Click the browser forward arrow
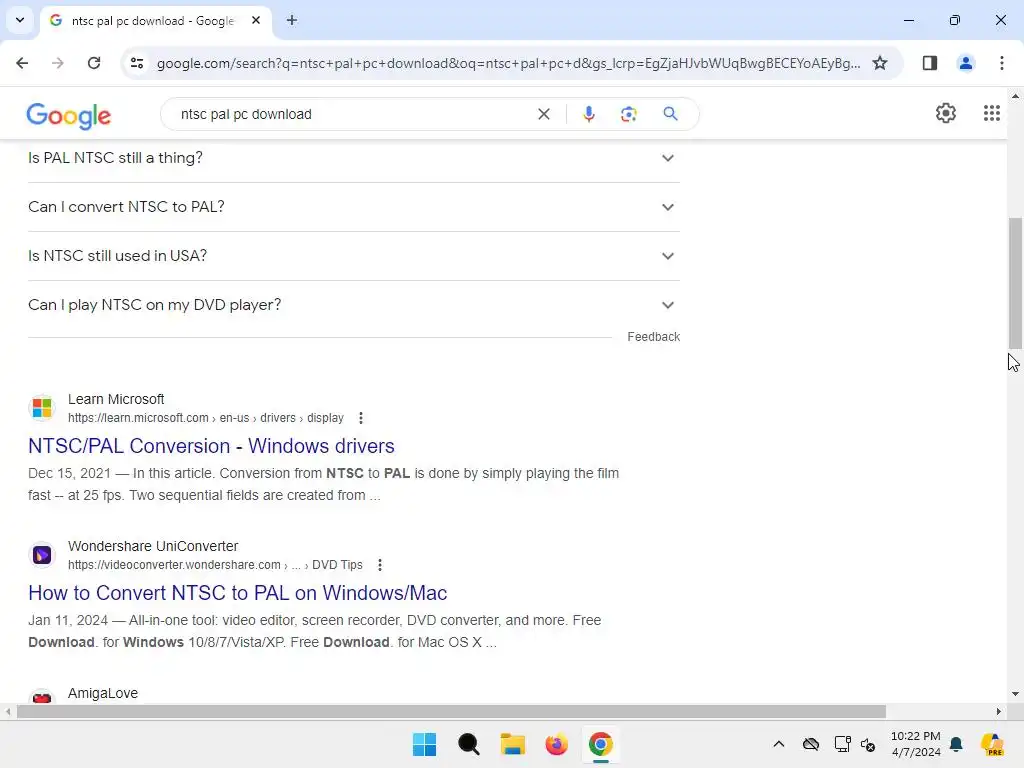Image resolution: width=1024 pixels, height=768 pixels. pyautogui.click(x=58, y=63)
